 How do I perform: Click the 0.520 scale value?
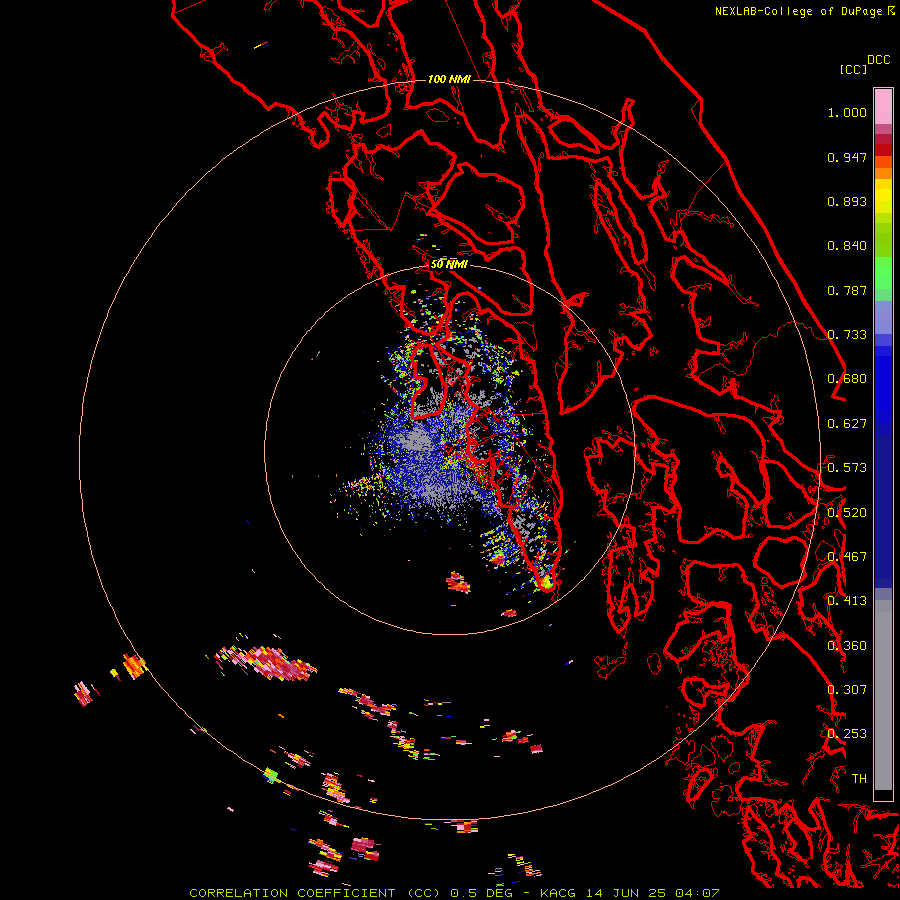click(x=847, y=513)
